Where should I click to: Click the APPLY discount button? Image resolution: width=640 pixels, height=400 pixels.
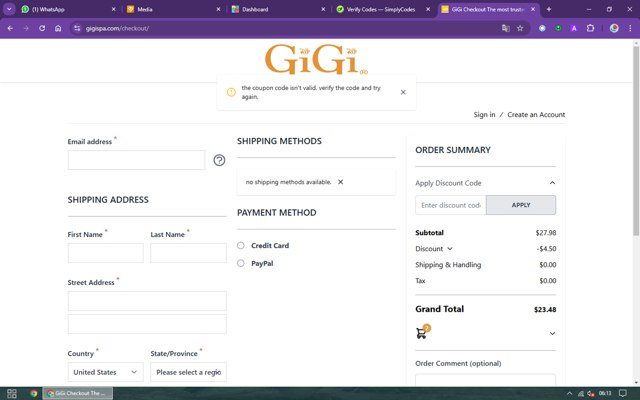point(521,205)
